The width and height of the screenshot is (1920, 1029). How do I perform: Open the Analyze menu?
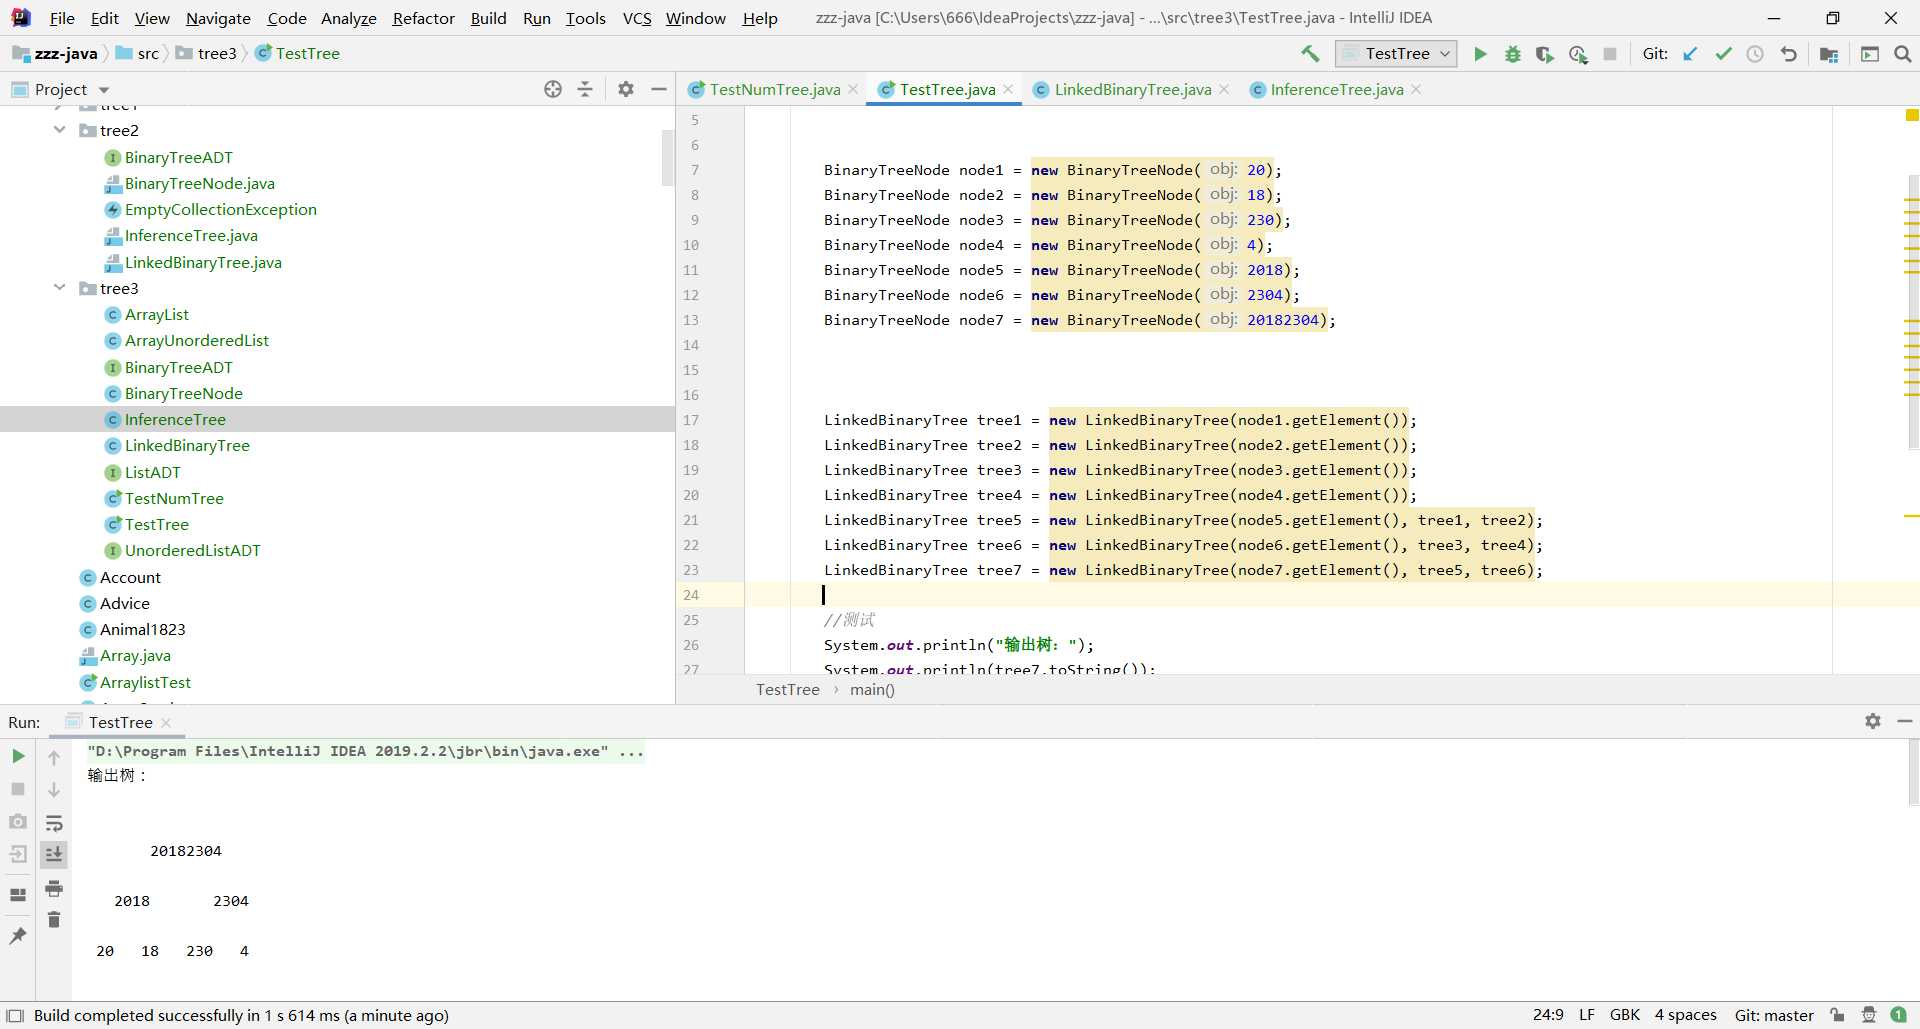pyautogui.click(x=348, y=18)
